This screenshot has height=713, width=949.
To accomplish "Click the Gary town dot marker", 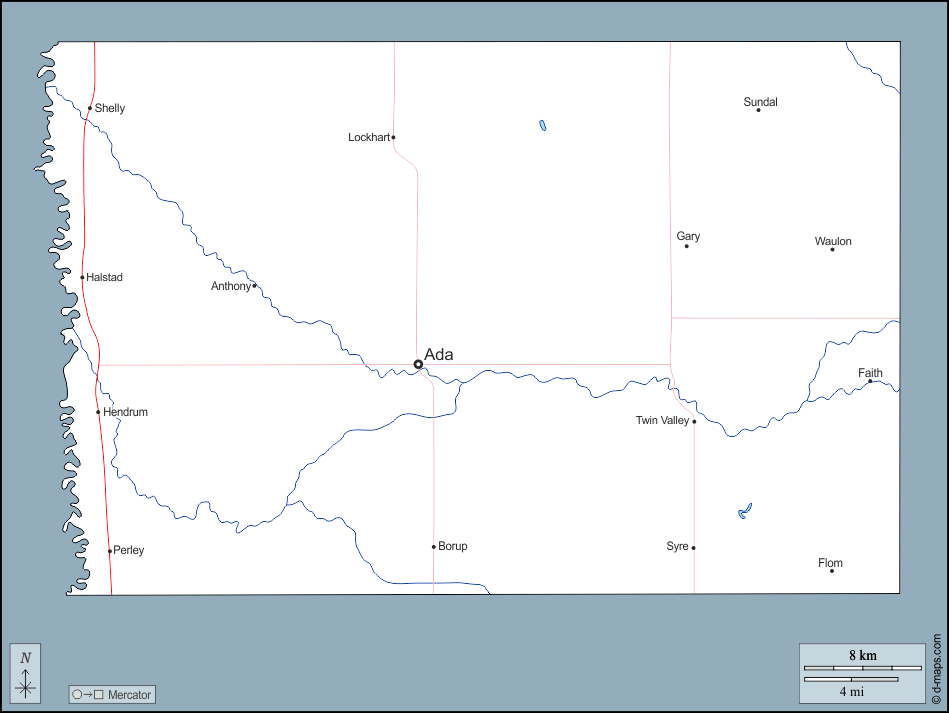I will pos(687,246).
